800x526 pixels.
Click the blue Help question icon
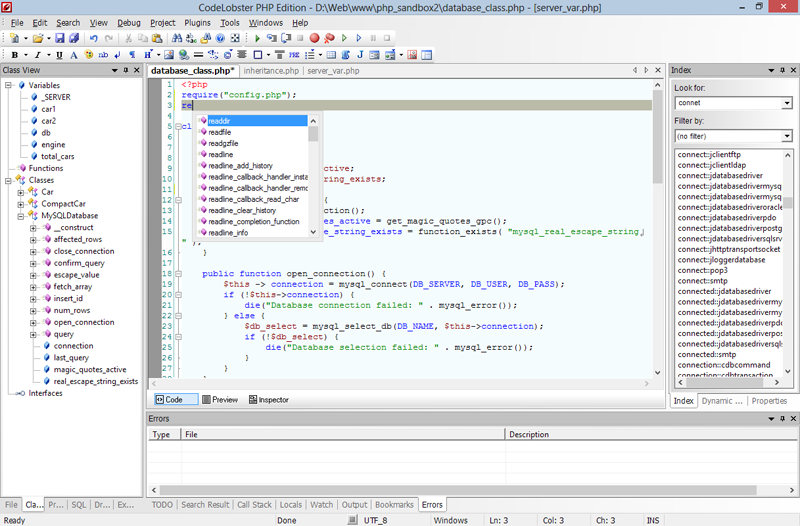[221, 38]
